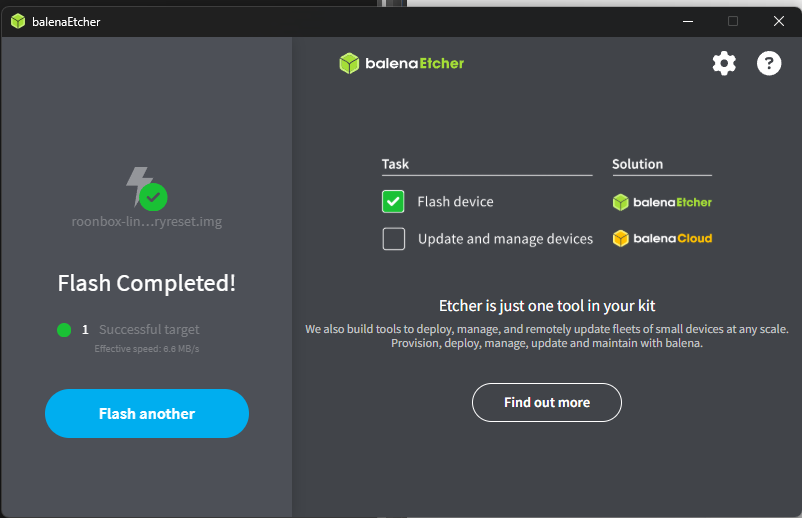Check the Update and manage devices box
This screenshot has height=518, width=802.
[x=393, y=239]
